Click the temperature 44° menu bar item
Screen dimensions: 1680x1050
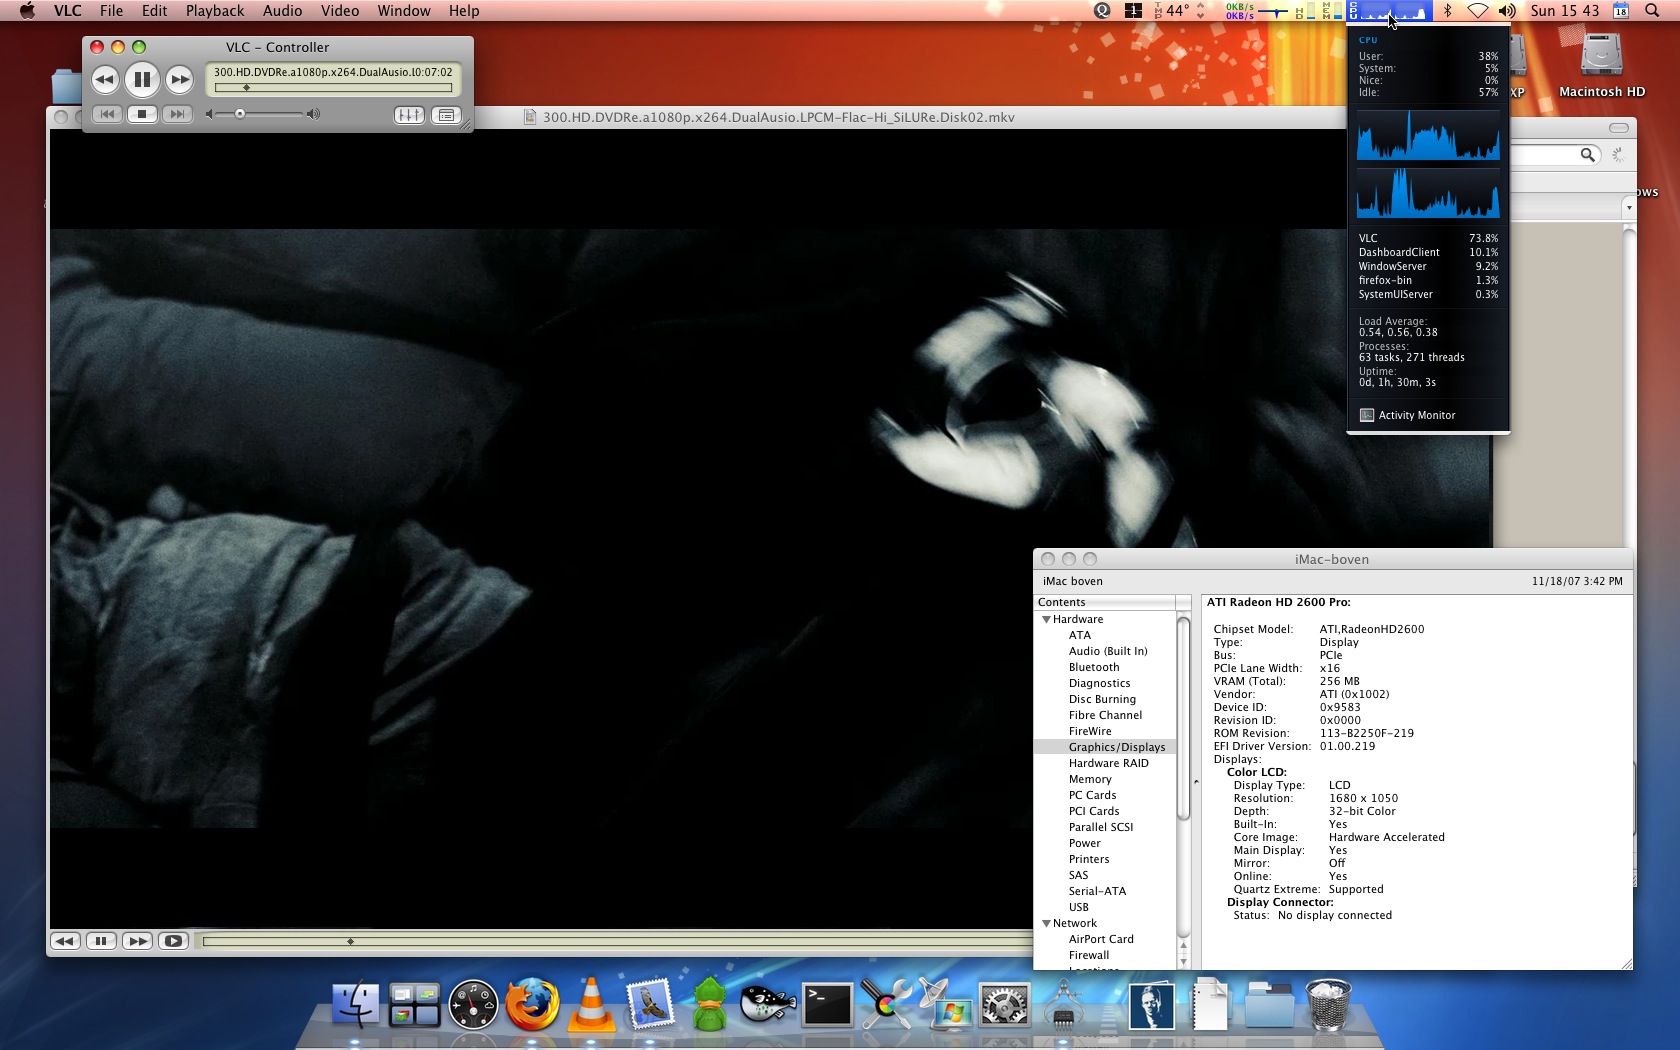click(1179, 11)
